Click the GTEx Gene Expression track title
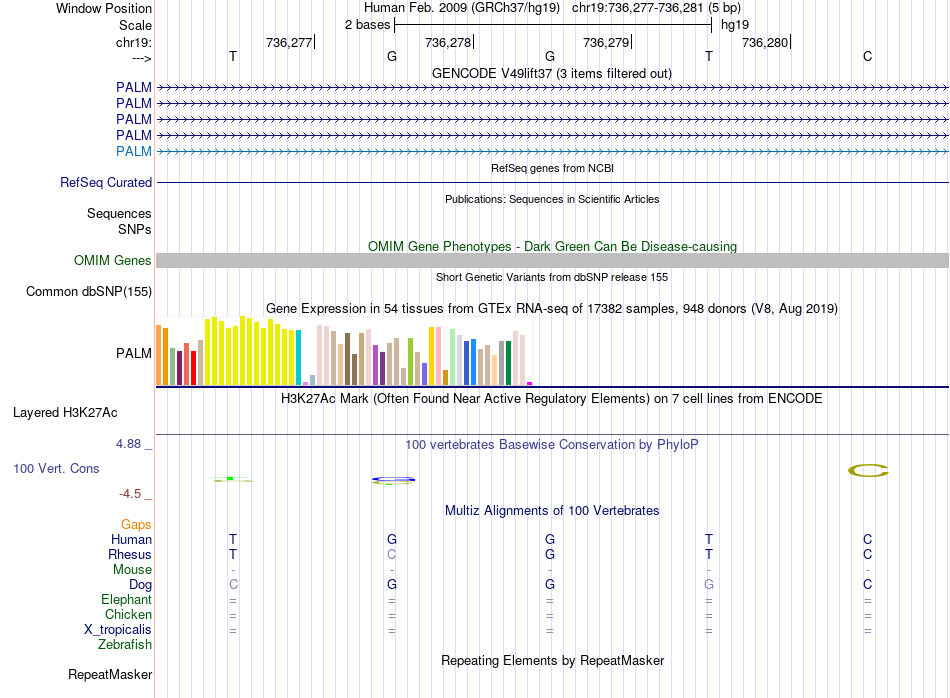This screenshot has height=698, width=950. [552, 308]
